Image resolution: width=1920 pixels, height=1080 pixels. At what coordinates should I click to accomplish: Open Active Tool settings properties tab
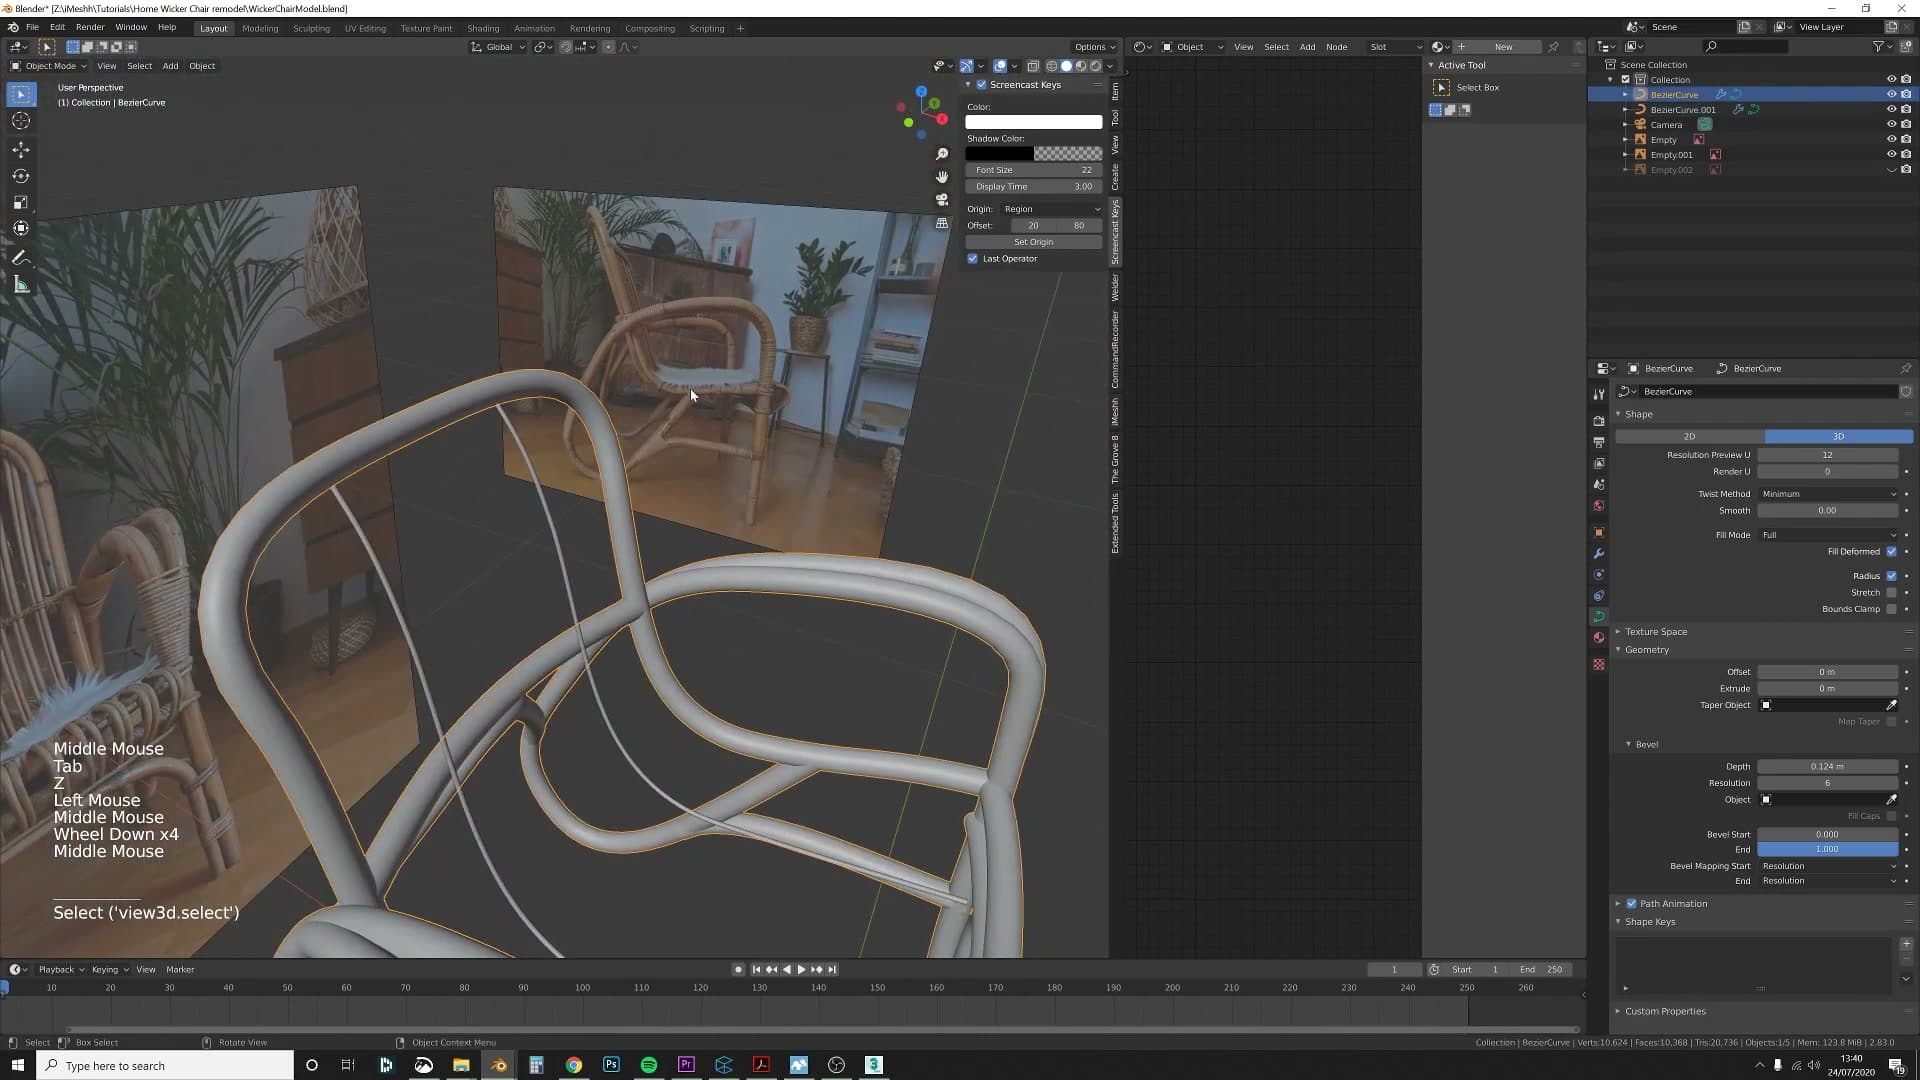pos(1599,394)
